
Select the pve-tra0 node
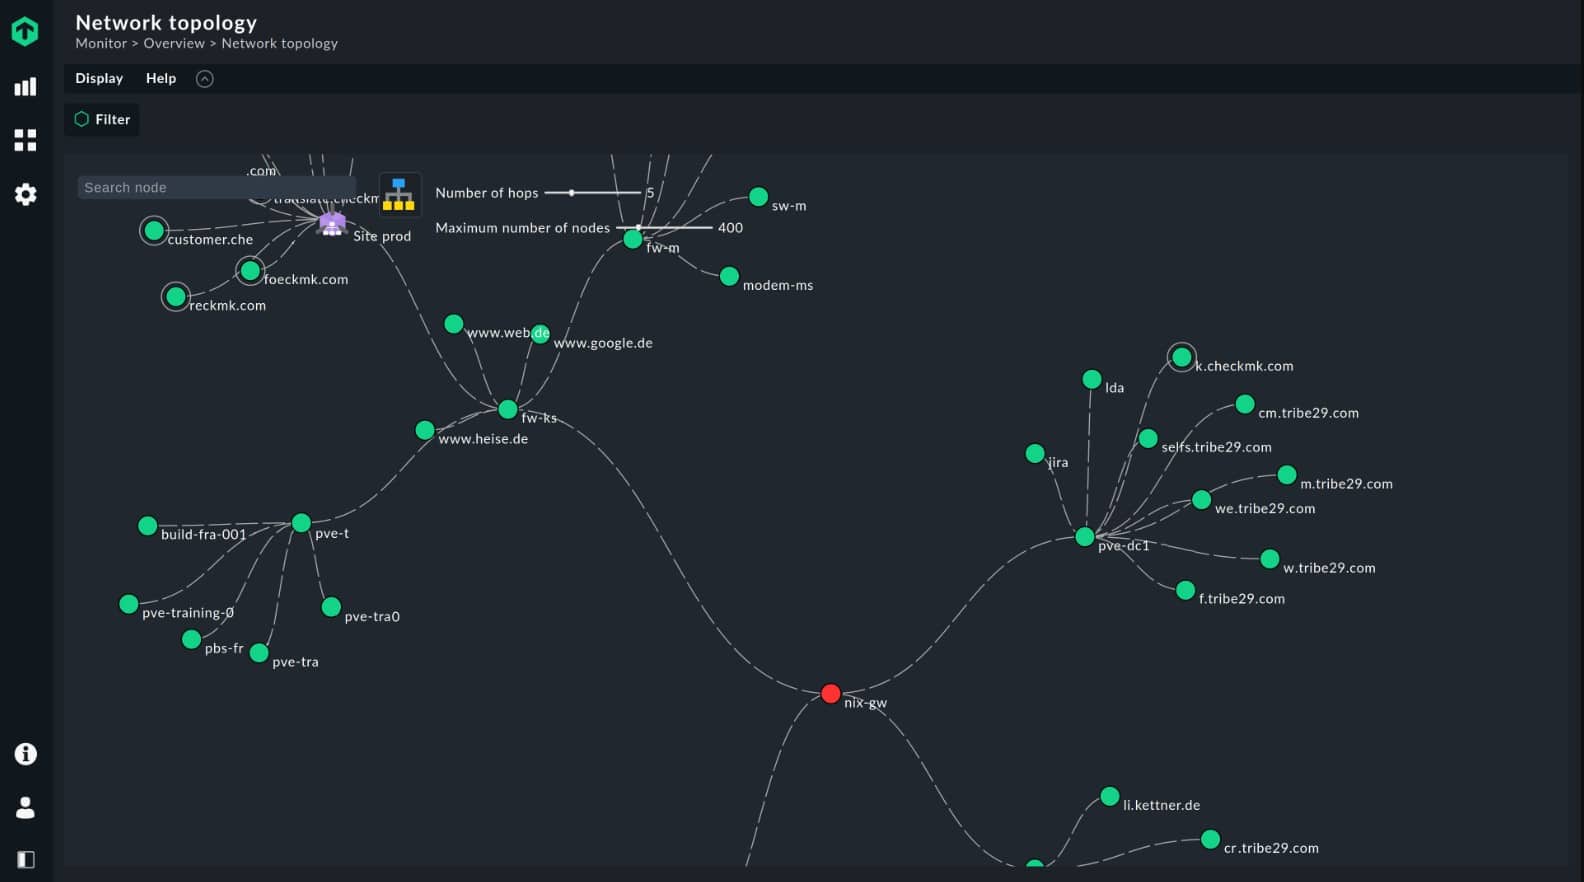click(331, 607)
